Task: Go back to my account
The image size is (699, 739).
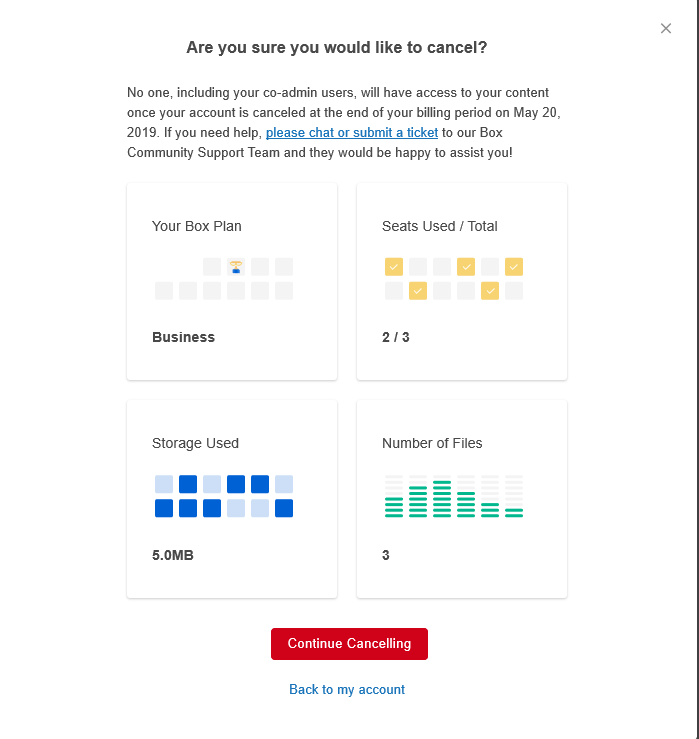Action: tap(347, 689)
